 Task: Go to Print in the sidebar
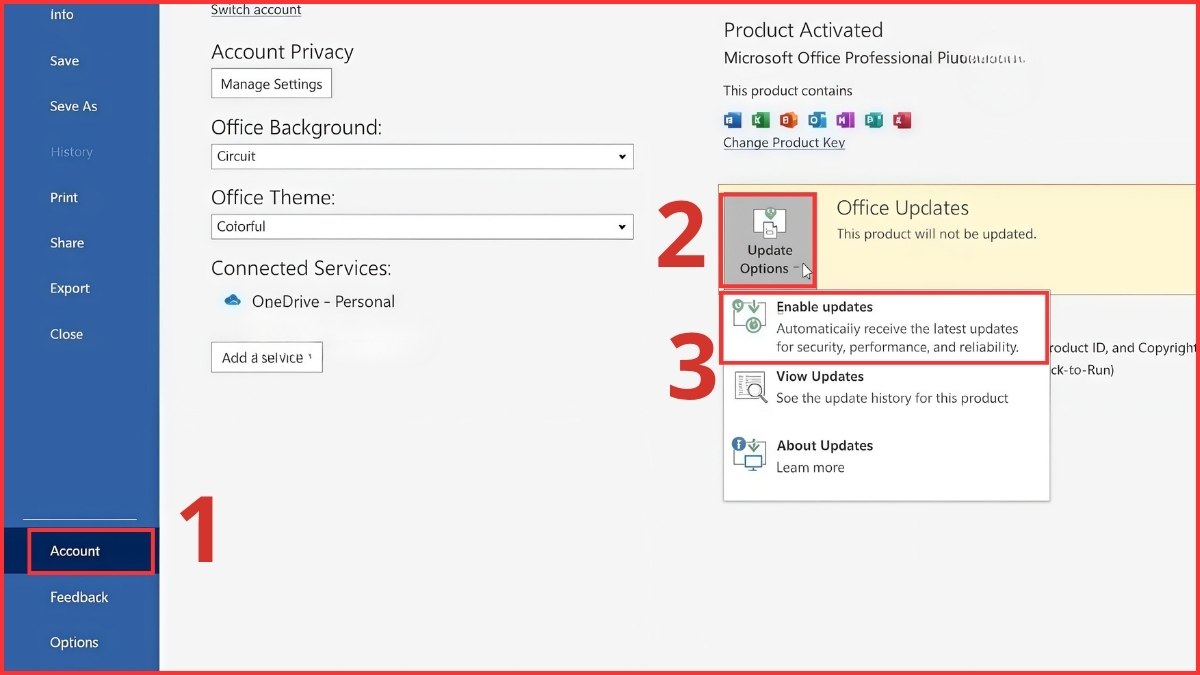click(x=64, y=198)
